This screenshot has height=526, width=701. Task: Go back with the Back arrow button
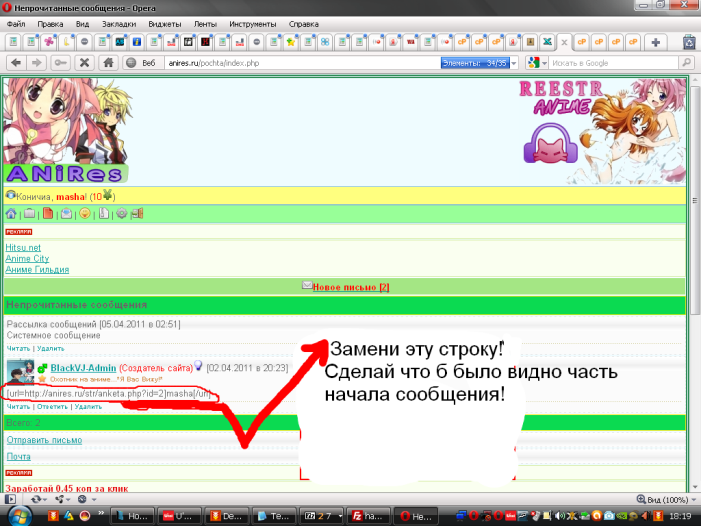coord(16,63)
